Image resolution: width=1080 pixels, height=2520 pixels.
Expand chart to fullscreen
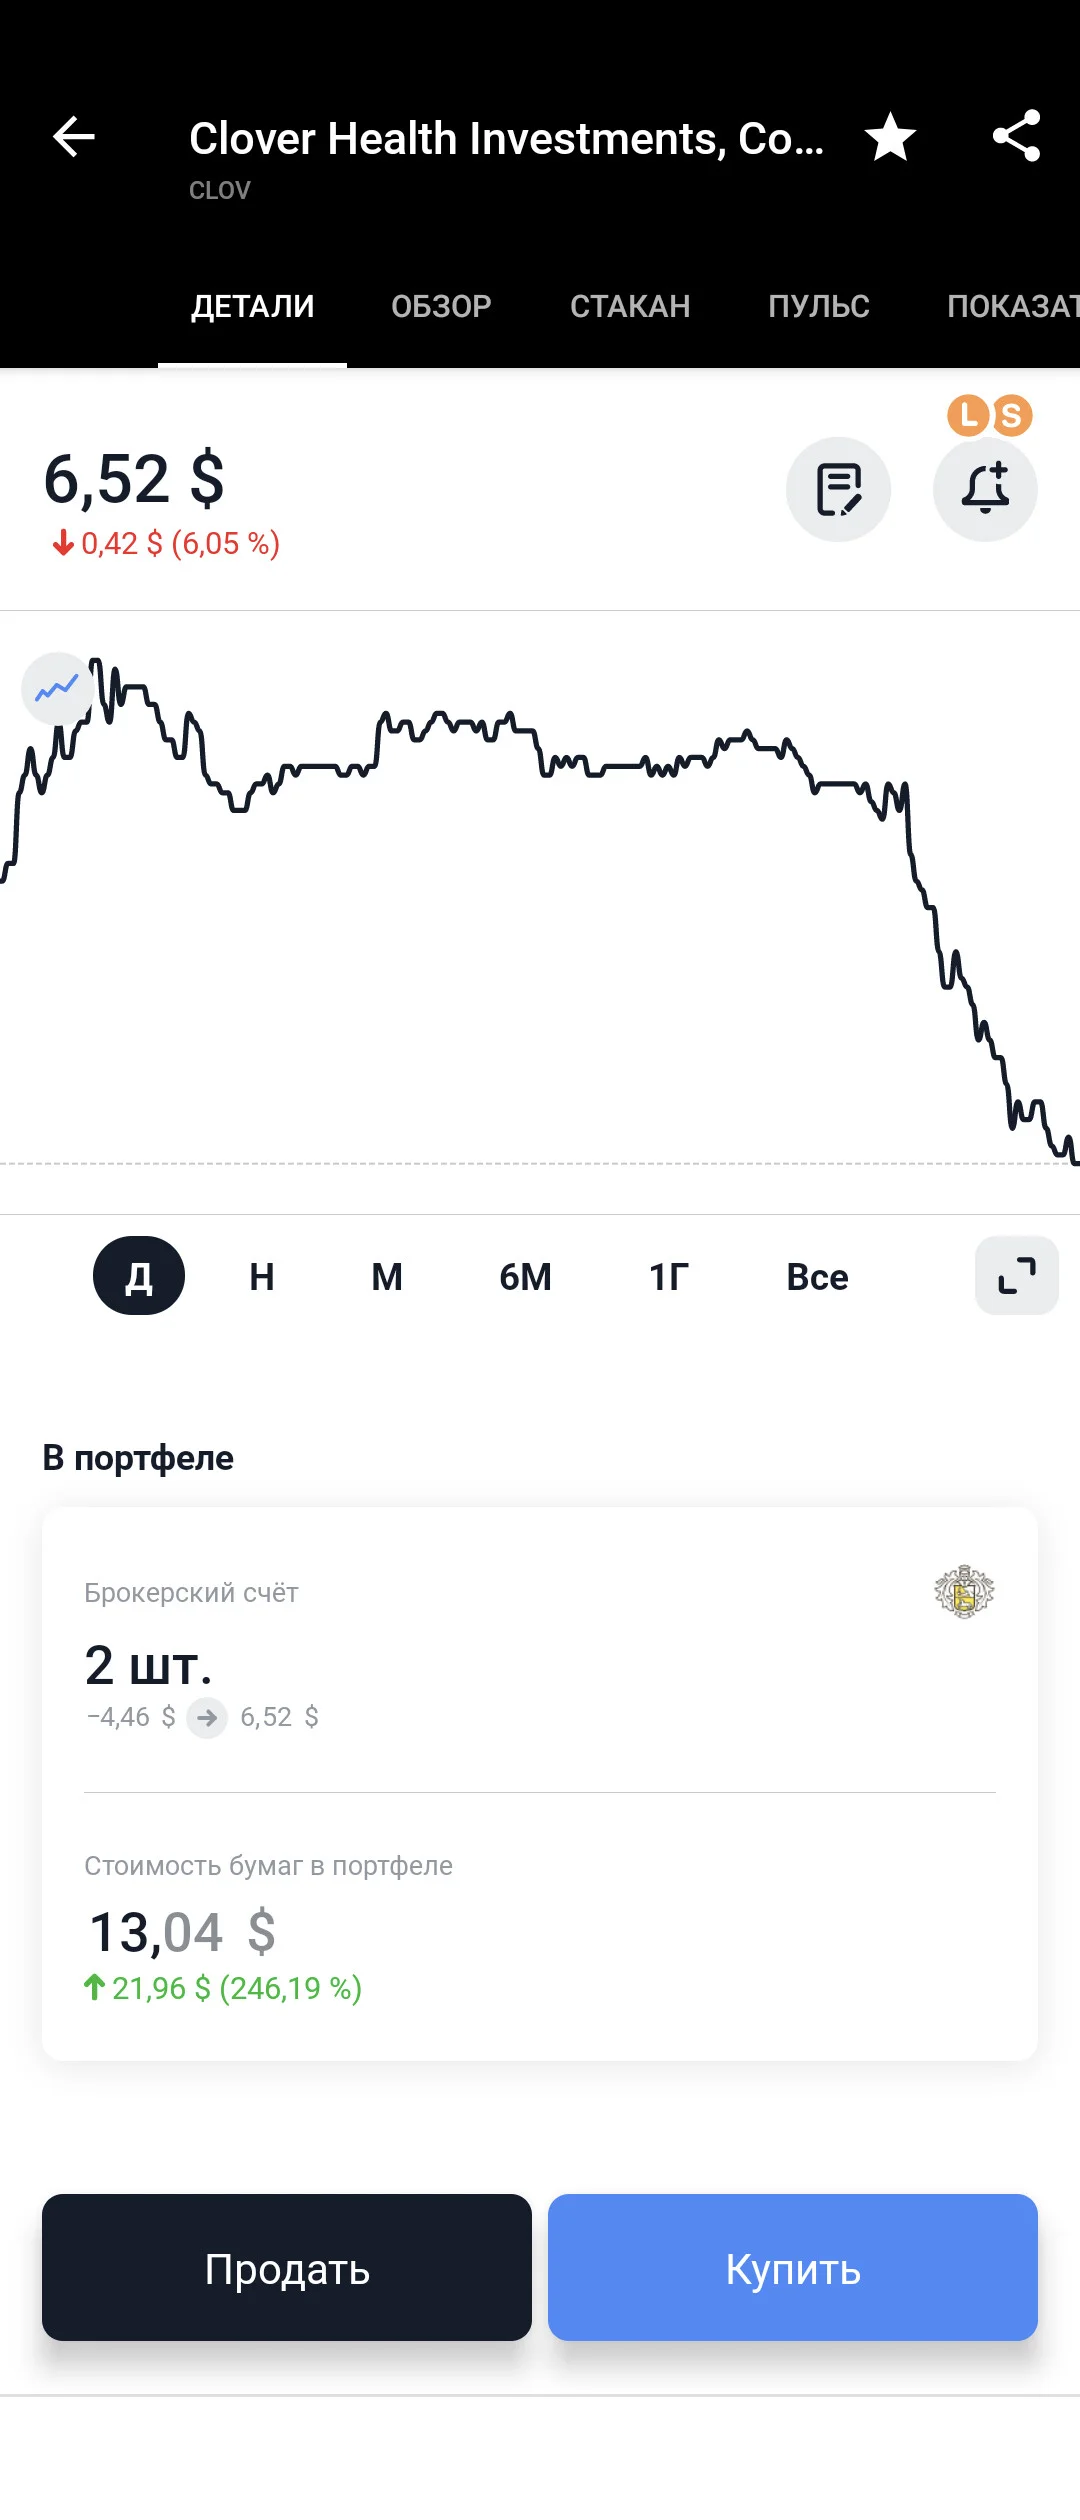click(x=1017, y=1275)
